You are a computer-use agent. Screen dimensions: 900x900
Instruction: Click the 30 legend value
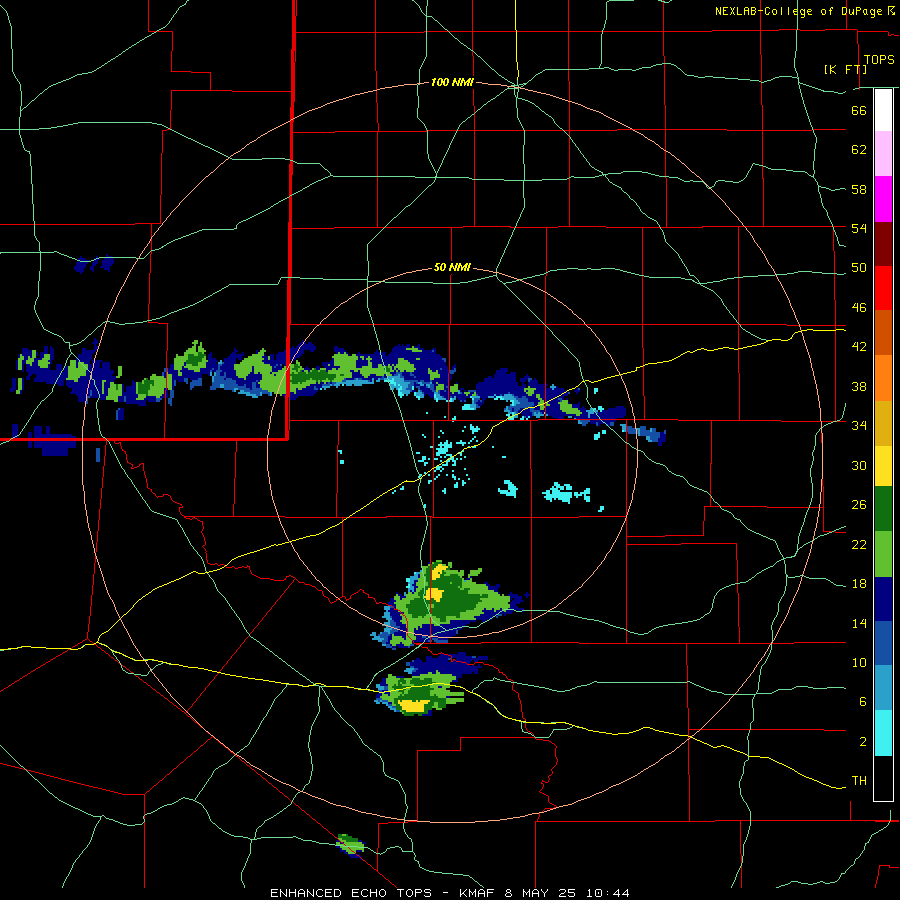point(859,465)
